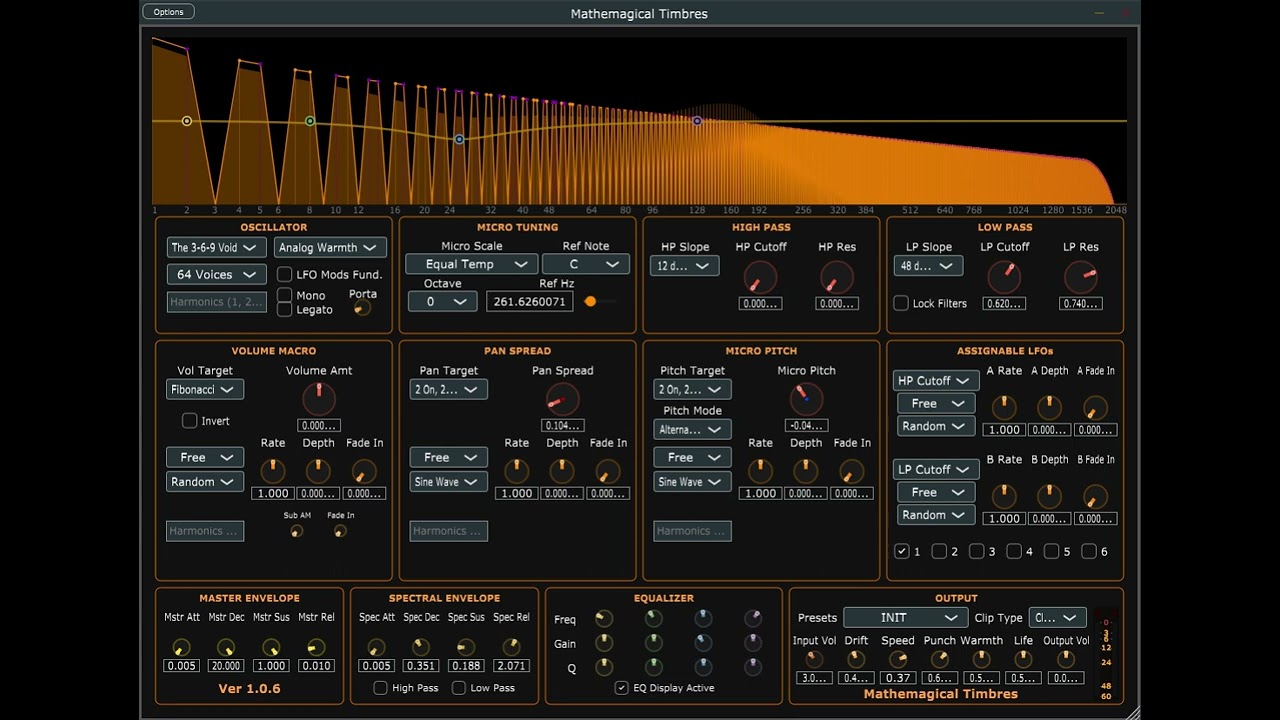Open the INIT presets dropdown
Viewport: 1280px width, 720px height.
(906, 618)
